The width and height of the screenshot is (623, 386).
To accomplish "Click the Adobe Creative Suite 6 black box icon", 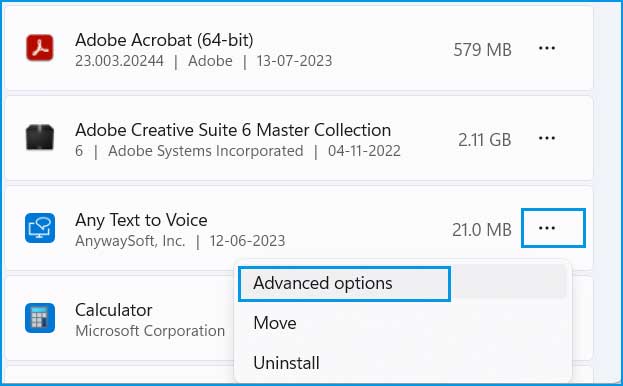I will pyautogui.click(x=40, y=137).
